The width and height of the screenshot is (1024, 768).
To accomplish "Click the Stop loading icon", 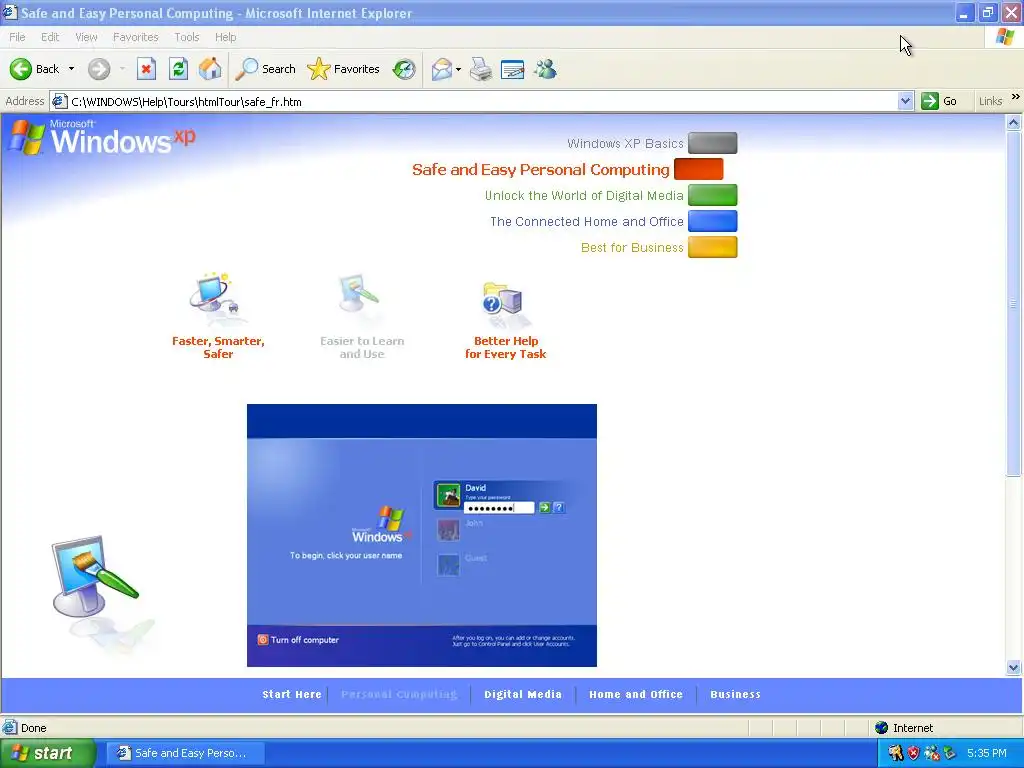I will pos(146,69).
